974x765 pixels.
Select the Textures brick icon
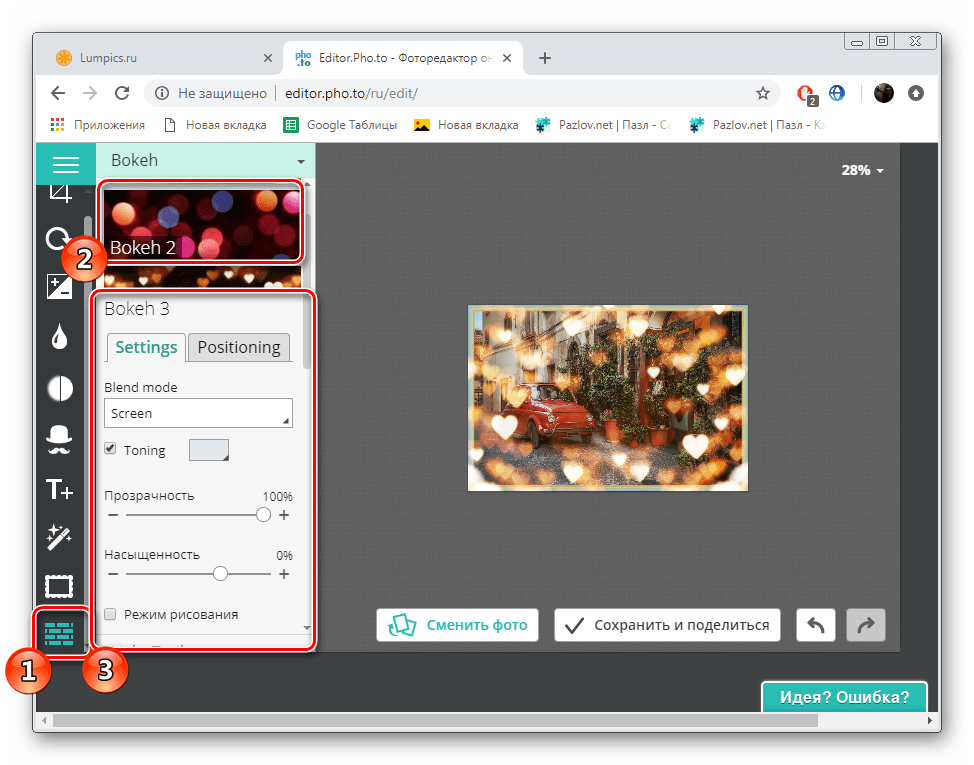pyautogui.click(x=60, y=633)
